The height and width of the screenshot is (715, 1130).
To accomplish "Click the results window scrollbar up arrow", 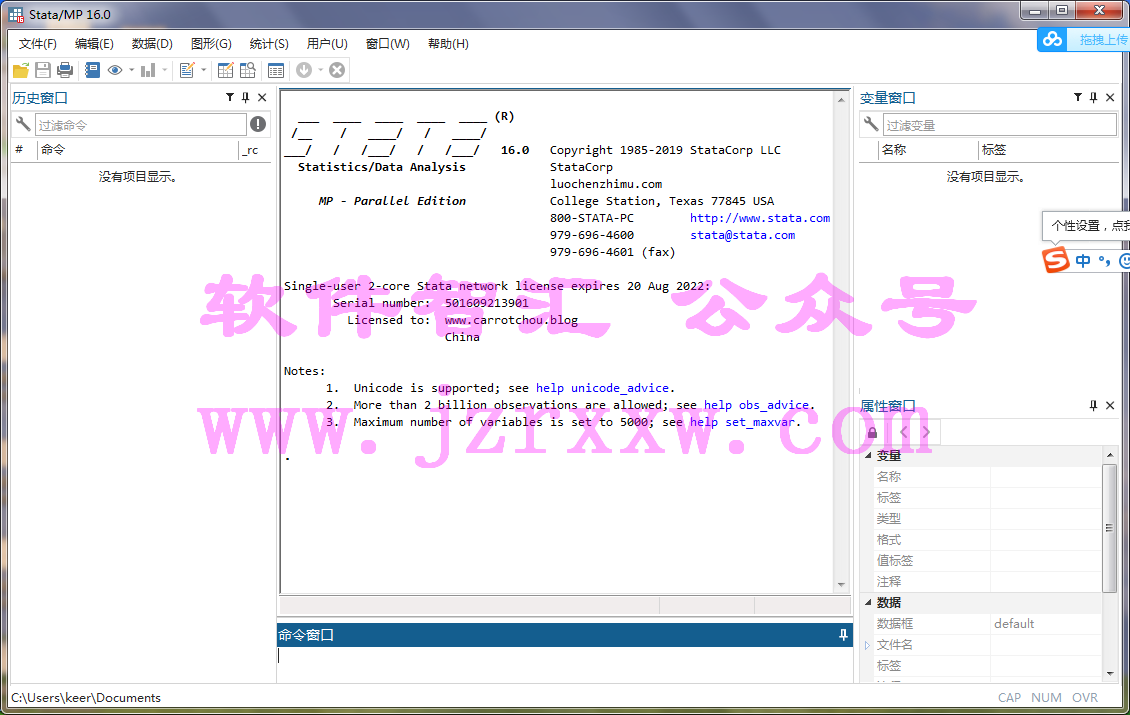I will coord(841,100).
